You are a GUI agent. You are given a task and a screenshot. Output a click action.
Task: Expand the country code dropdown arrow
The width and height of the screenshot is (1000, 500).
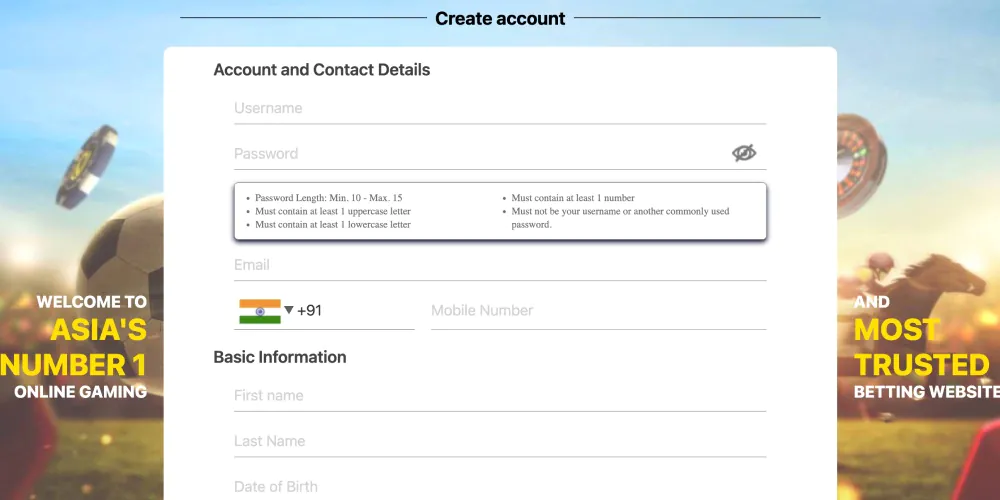coord(289,310)
